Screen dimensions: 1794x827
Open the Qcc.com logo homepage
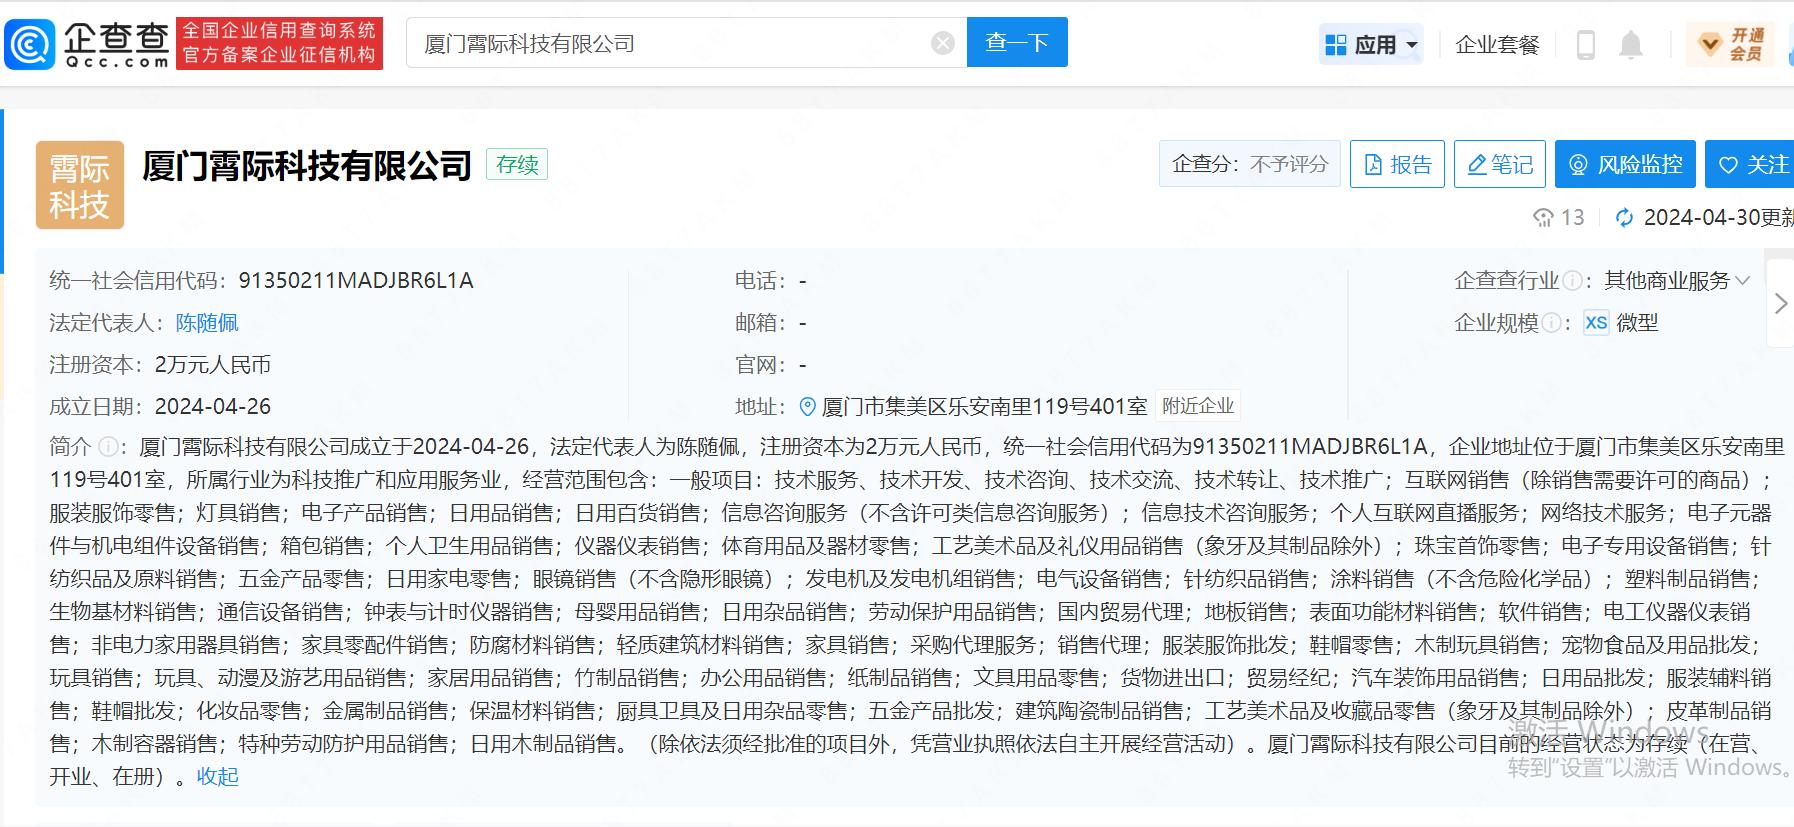coord(87,44)
